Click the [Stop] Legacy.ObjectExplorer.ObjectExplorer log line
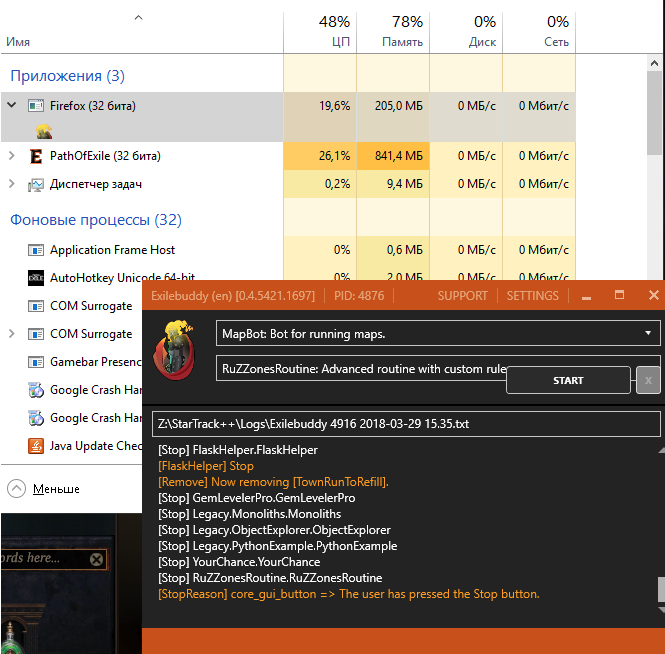Viewport: 665px width, 654px height. (274, 530)
